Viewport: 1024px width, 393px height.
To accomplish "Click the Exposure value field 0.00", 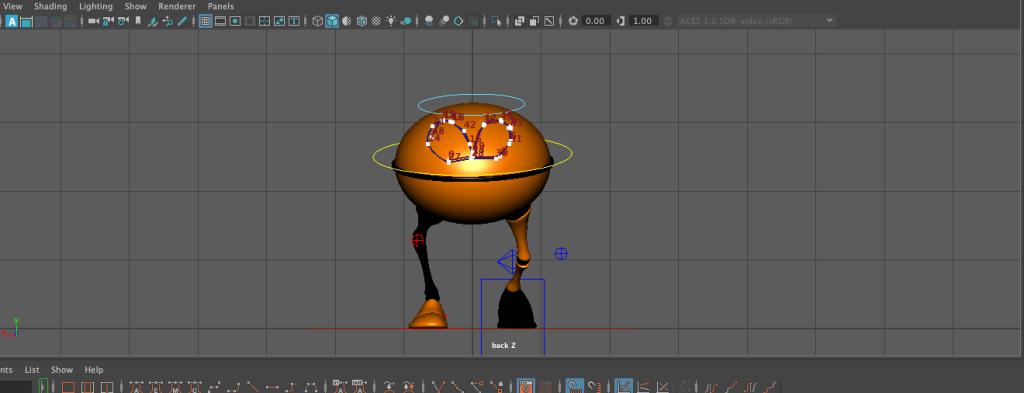I will 596,21.
